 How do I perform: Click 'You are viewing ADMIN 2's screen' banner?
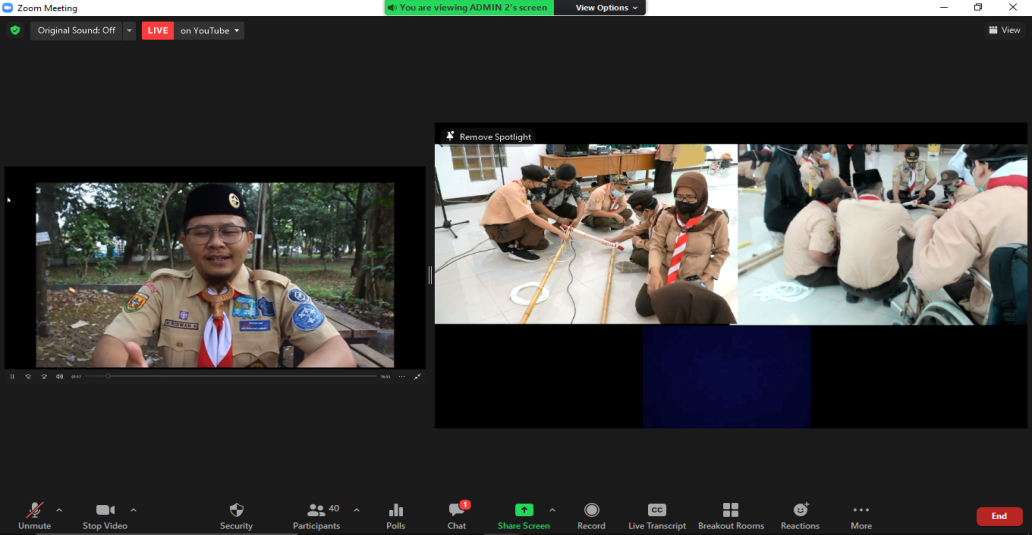(469, 8)
